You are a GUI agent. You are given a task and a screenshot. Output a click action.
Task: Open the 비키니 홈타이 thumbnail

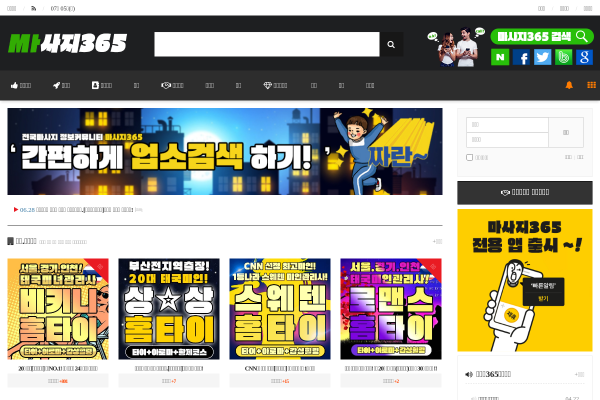[x=58, y=309]
